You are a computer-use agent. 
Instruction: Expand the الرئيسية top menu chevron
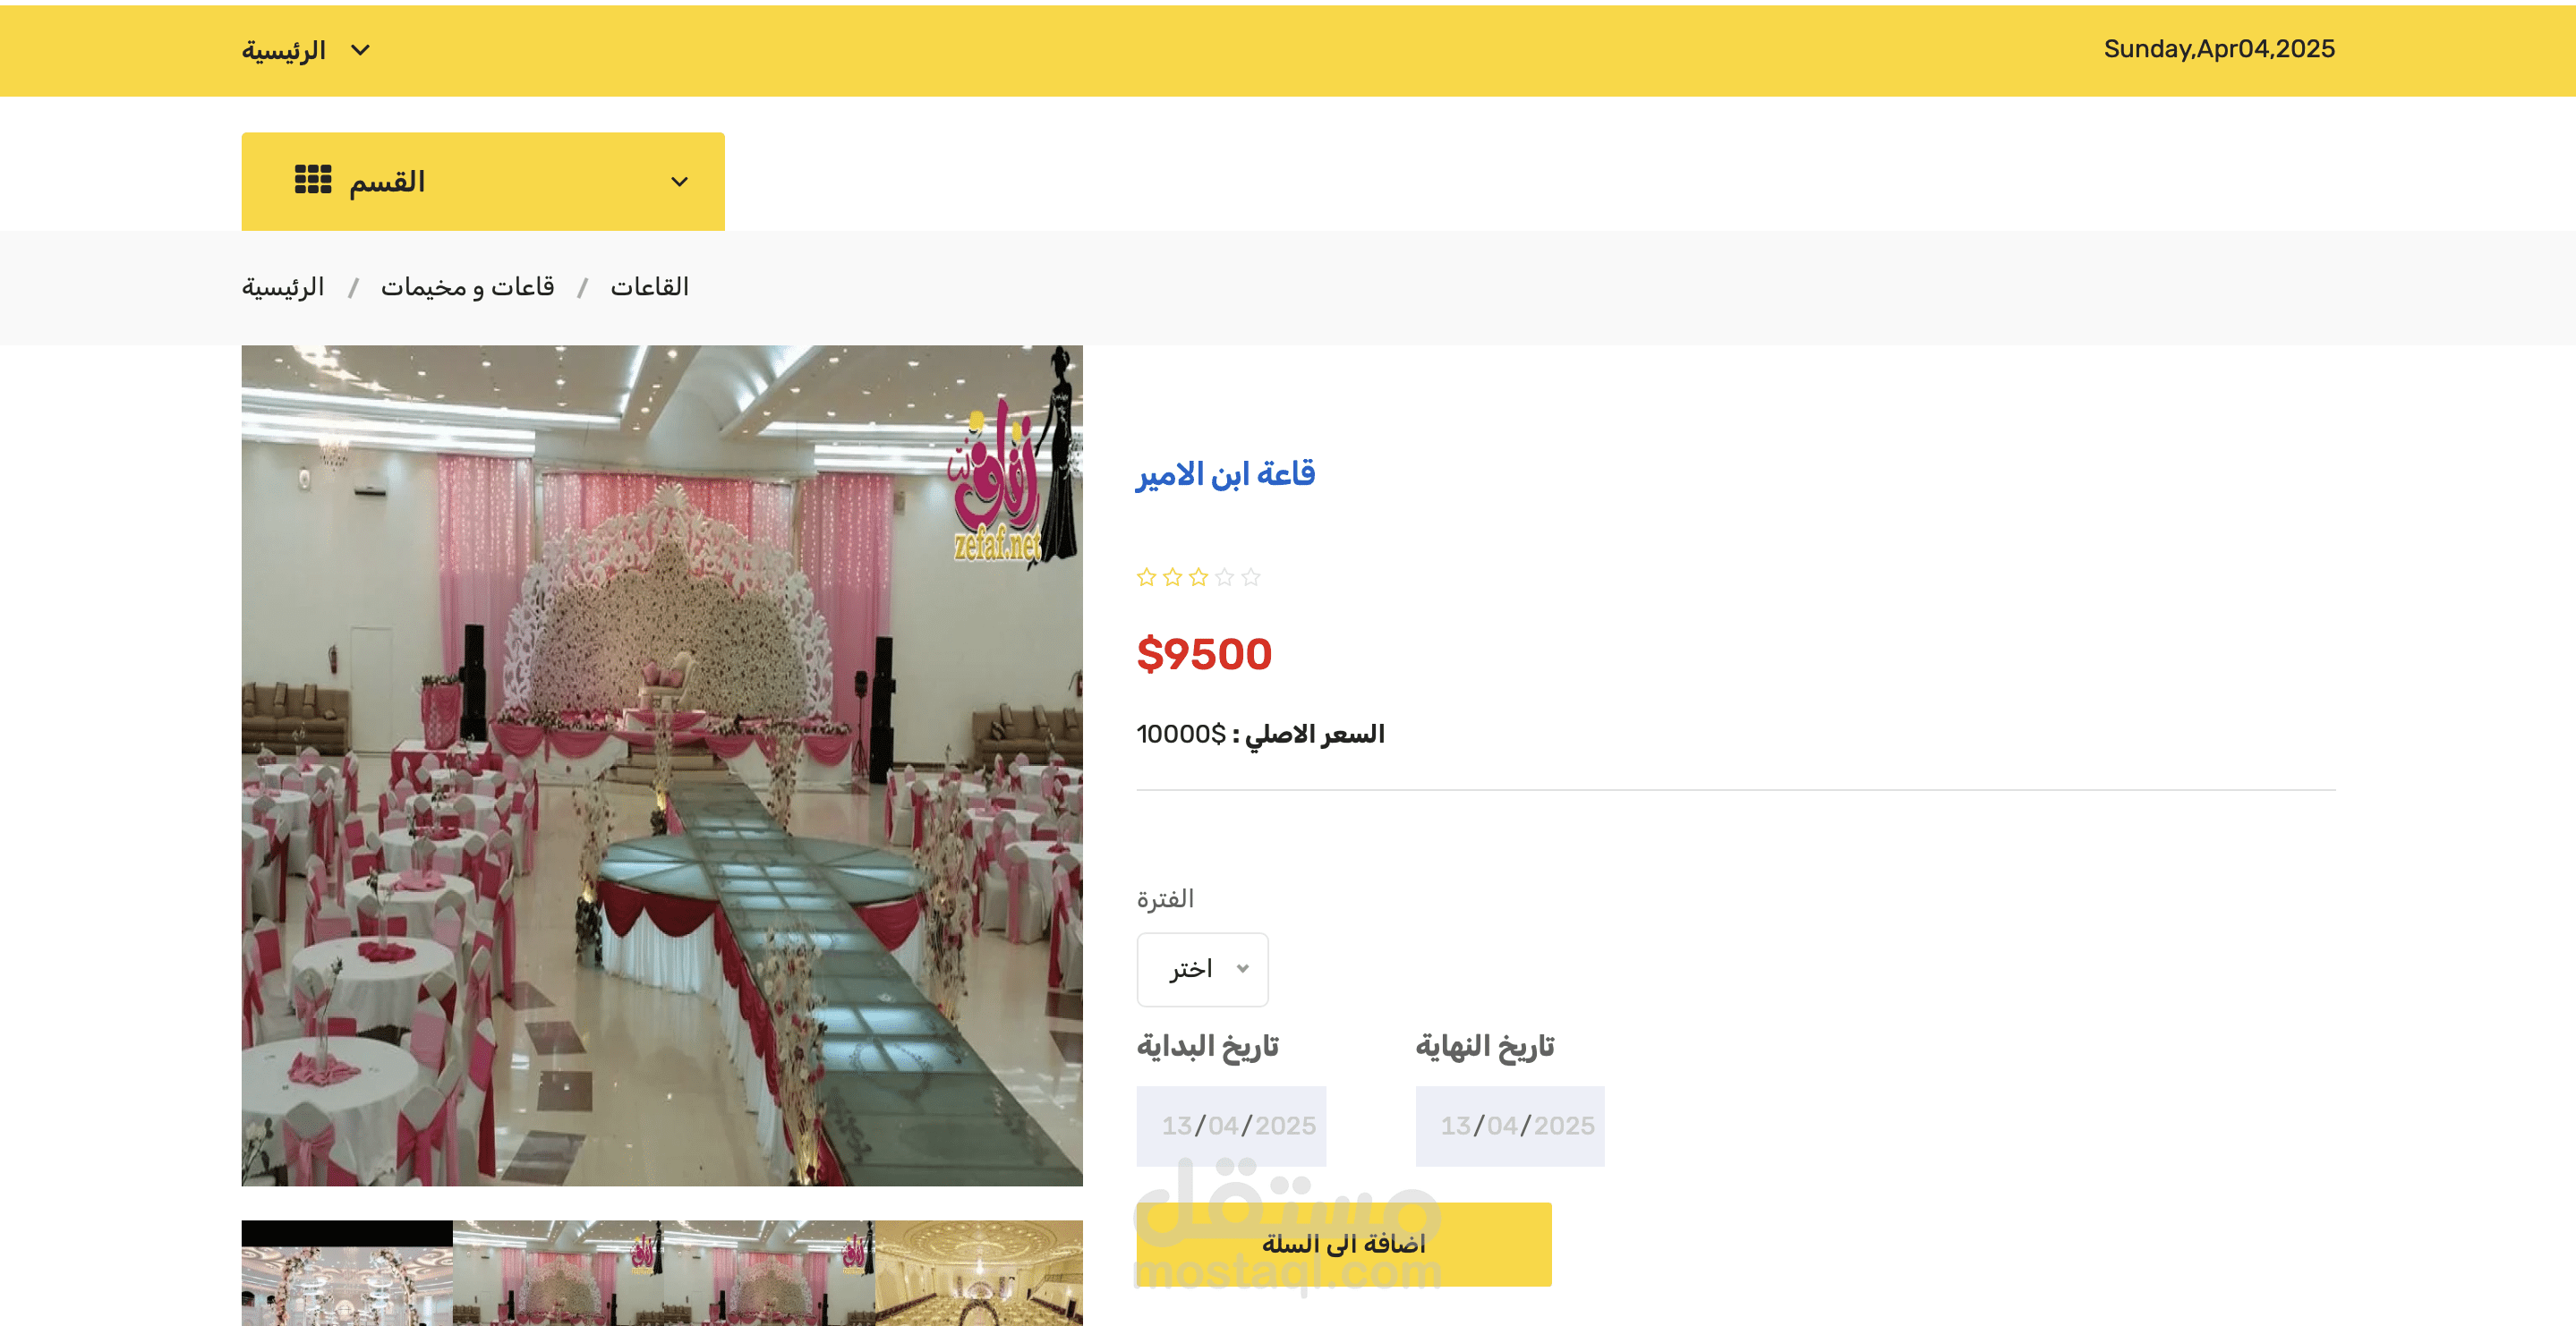360,50
